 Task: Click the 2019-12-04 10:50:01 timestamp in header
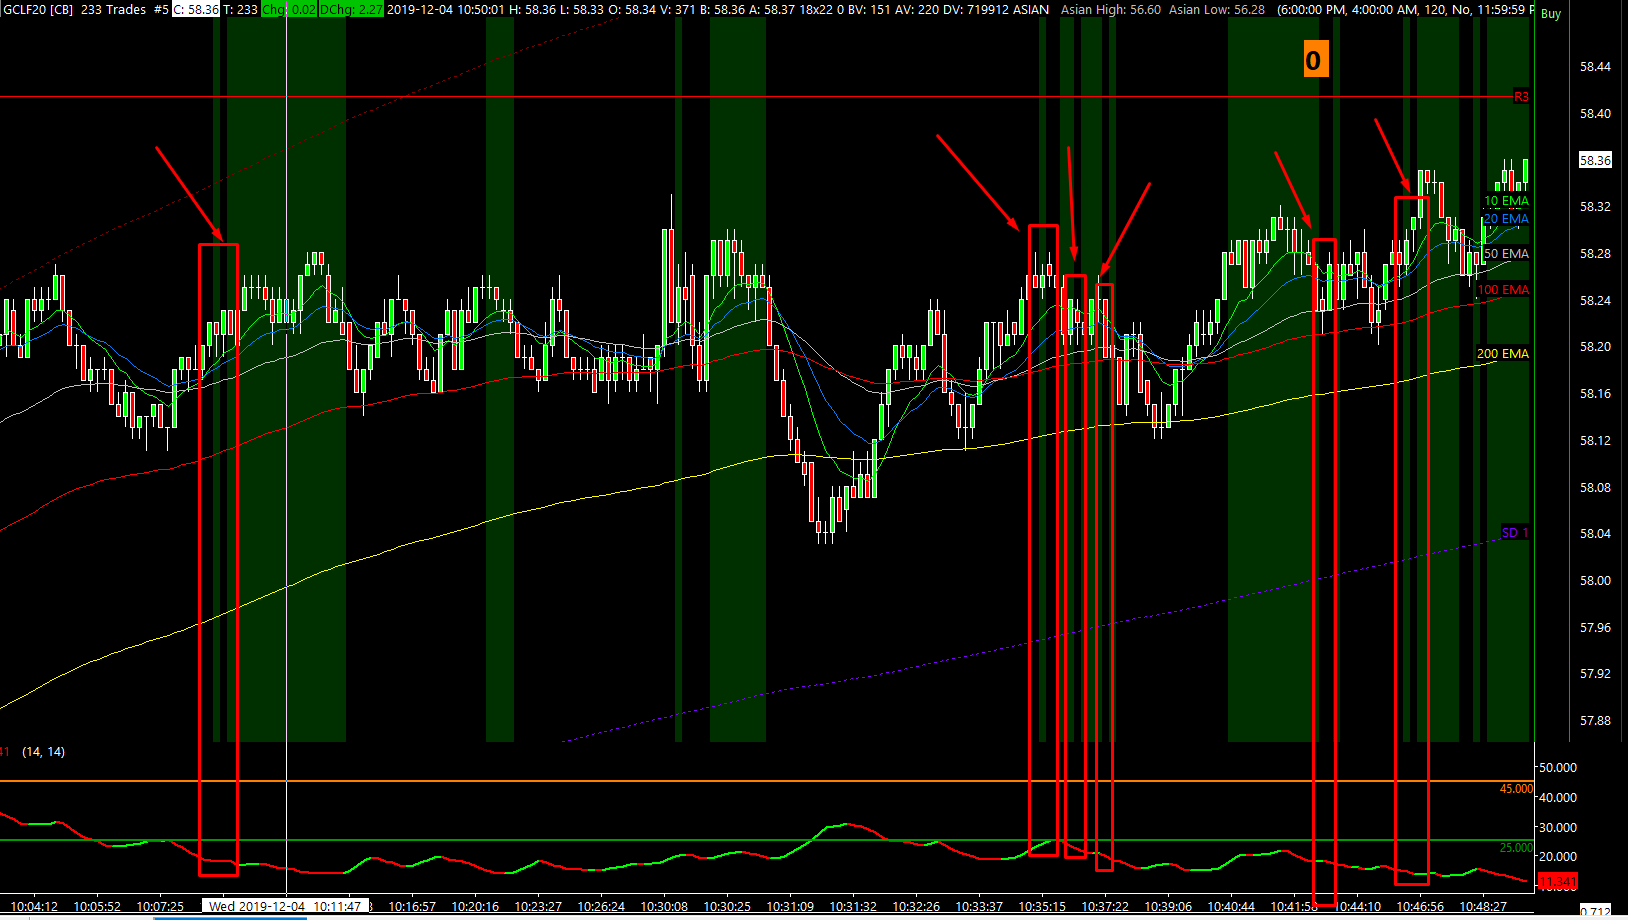pos(445,9)
